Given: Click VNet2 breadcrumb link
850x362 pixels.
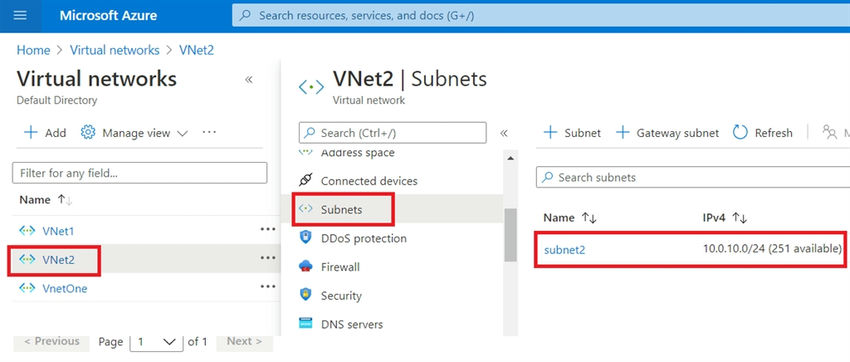Looking at the screenshot, I should click(x=196, y=50).
